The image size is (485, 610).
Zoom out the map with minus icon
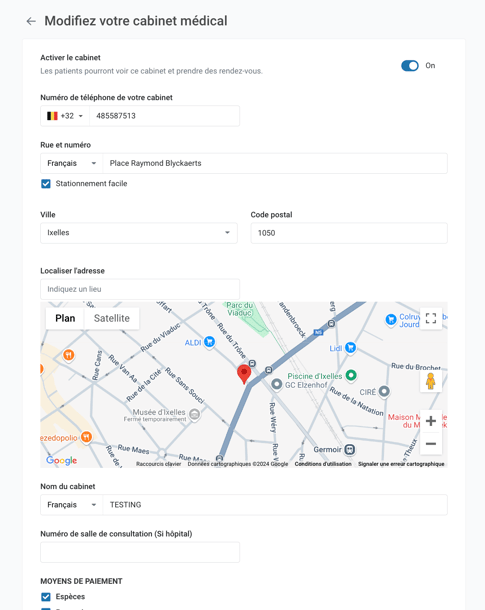point(431,443)
